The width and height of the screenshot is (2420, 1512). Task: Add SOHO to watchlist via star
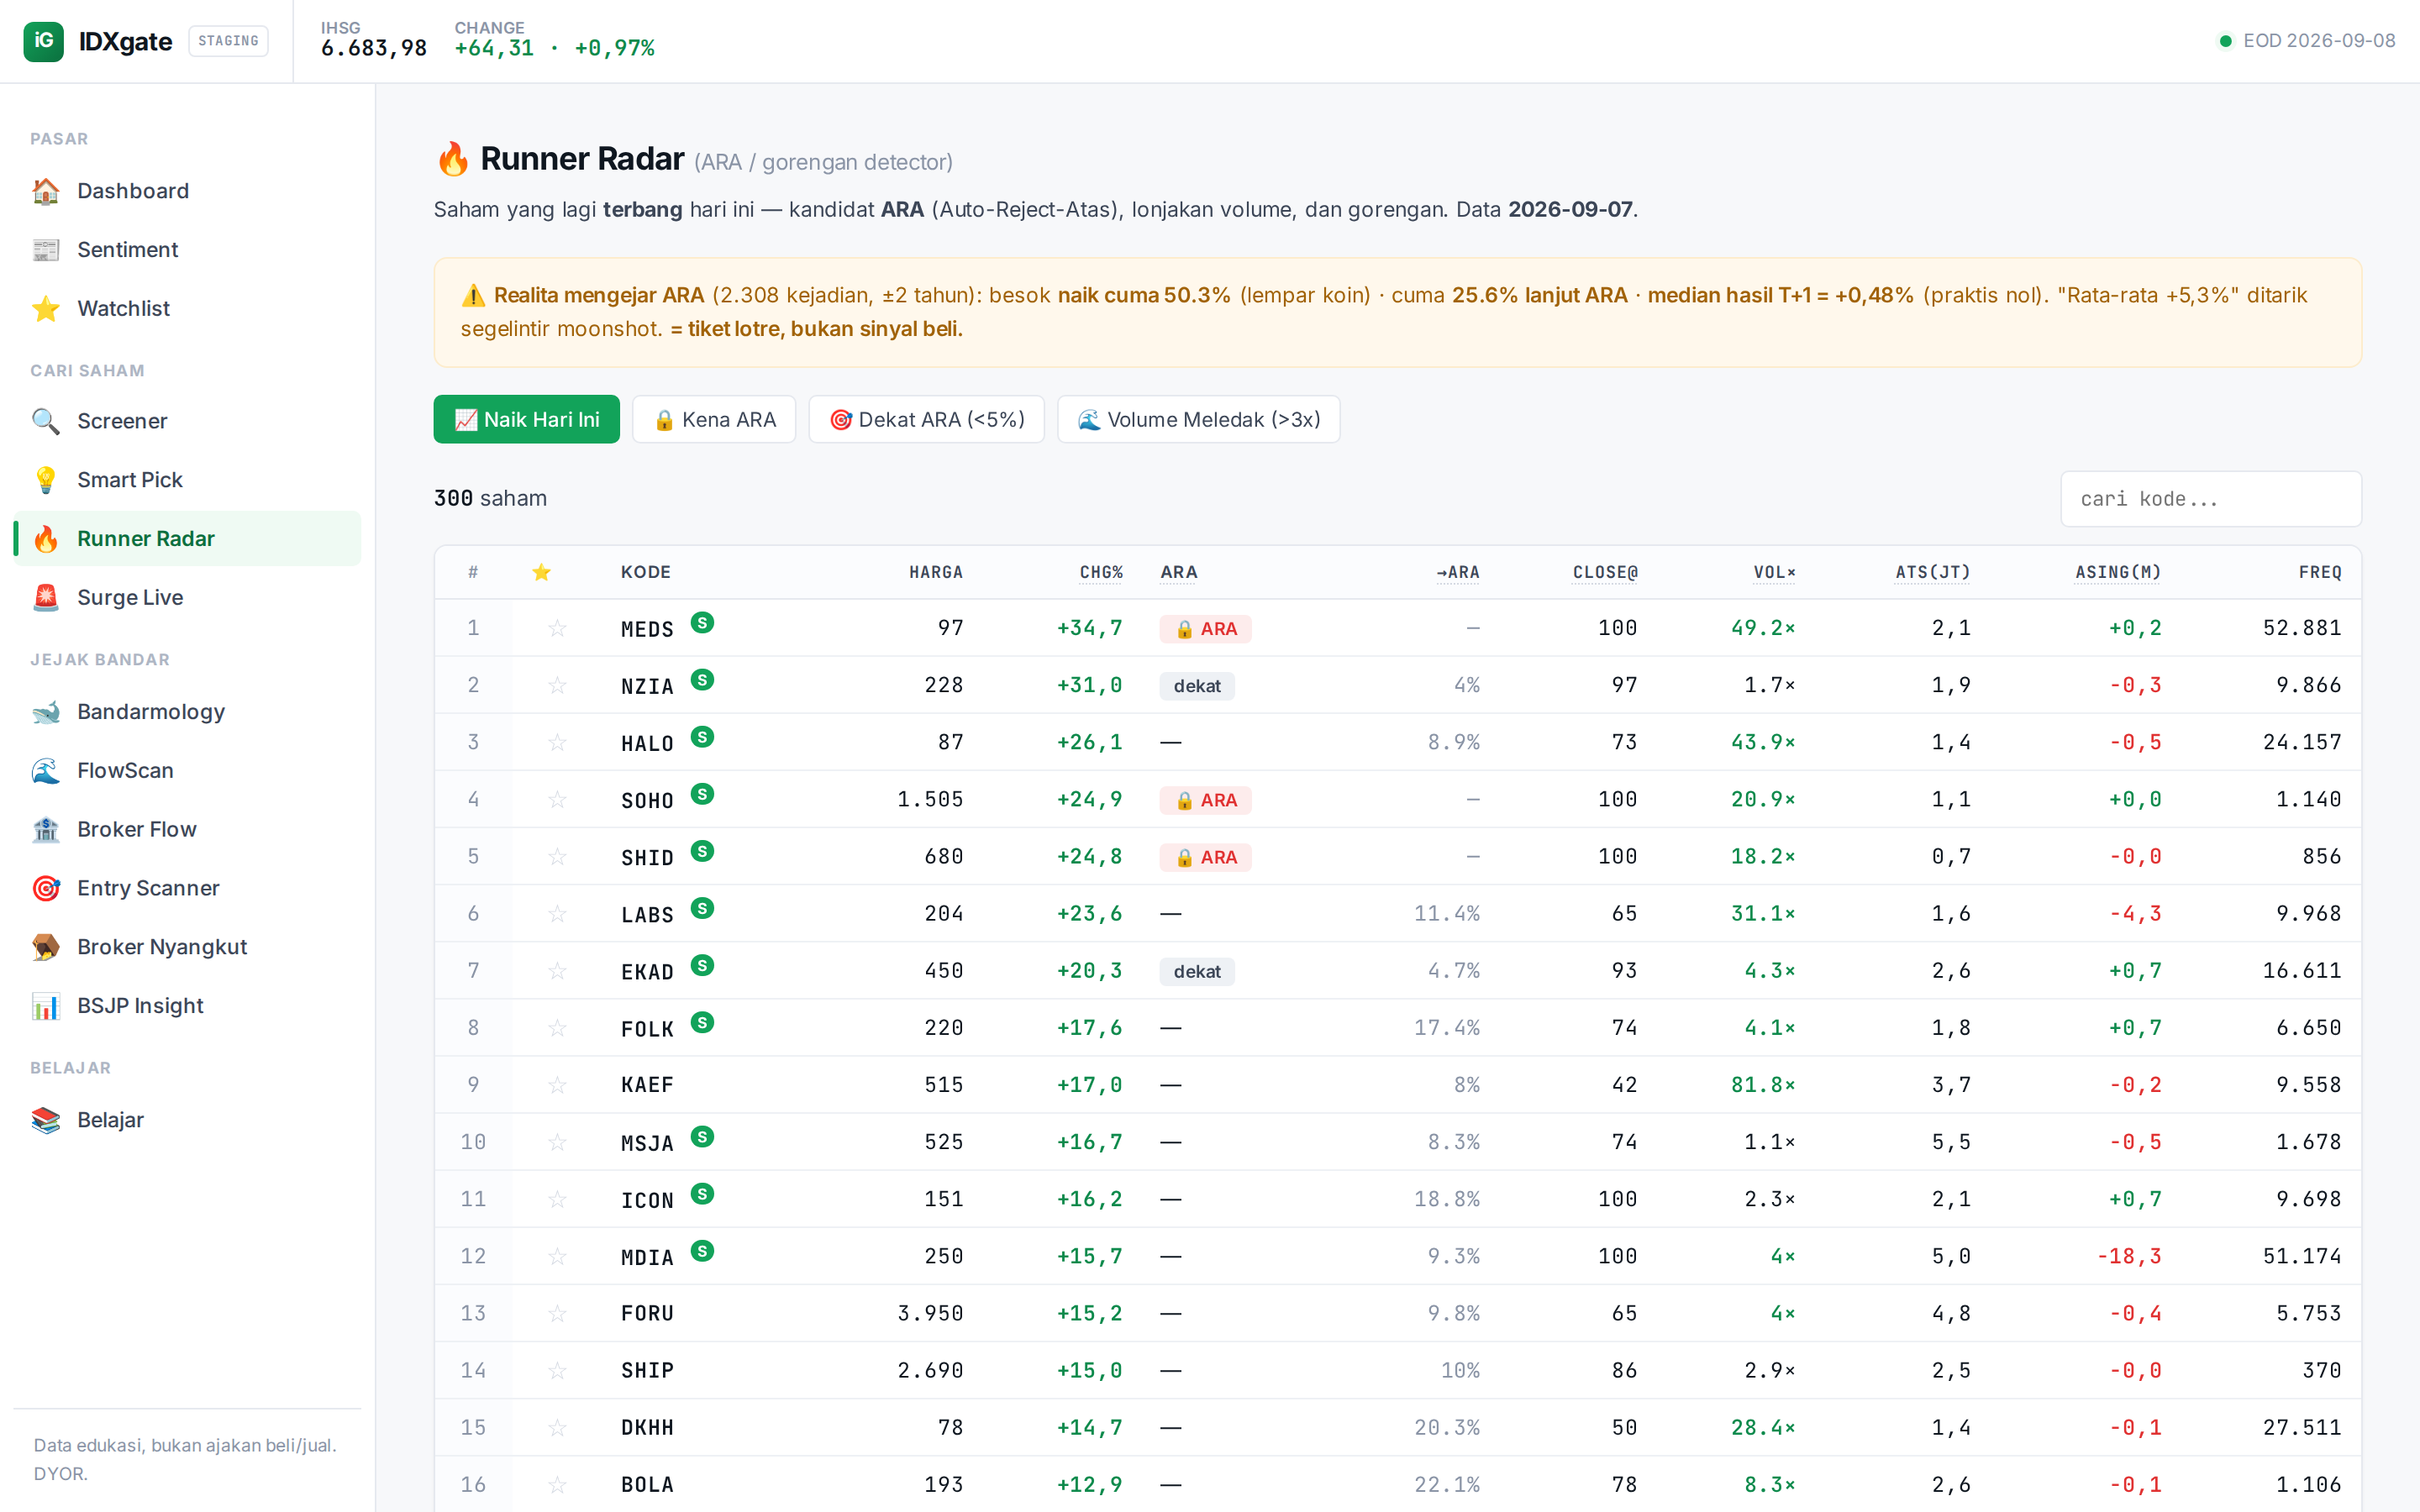tap(557, 799)
